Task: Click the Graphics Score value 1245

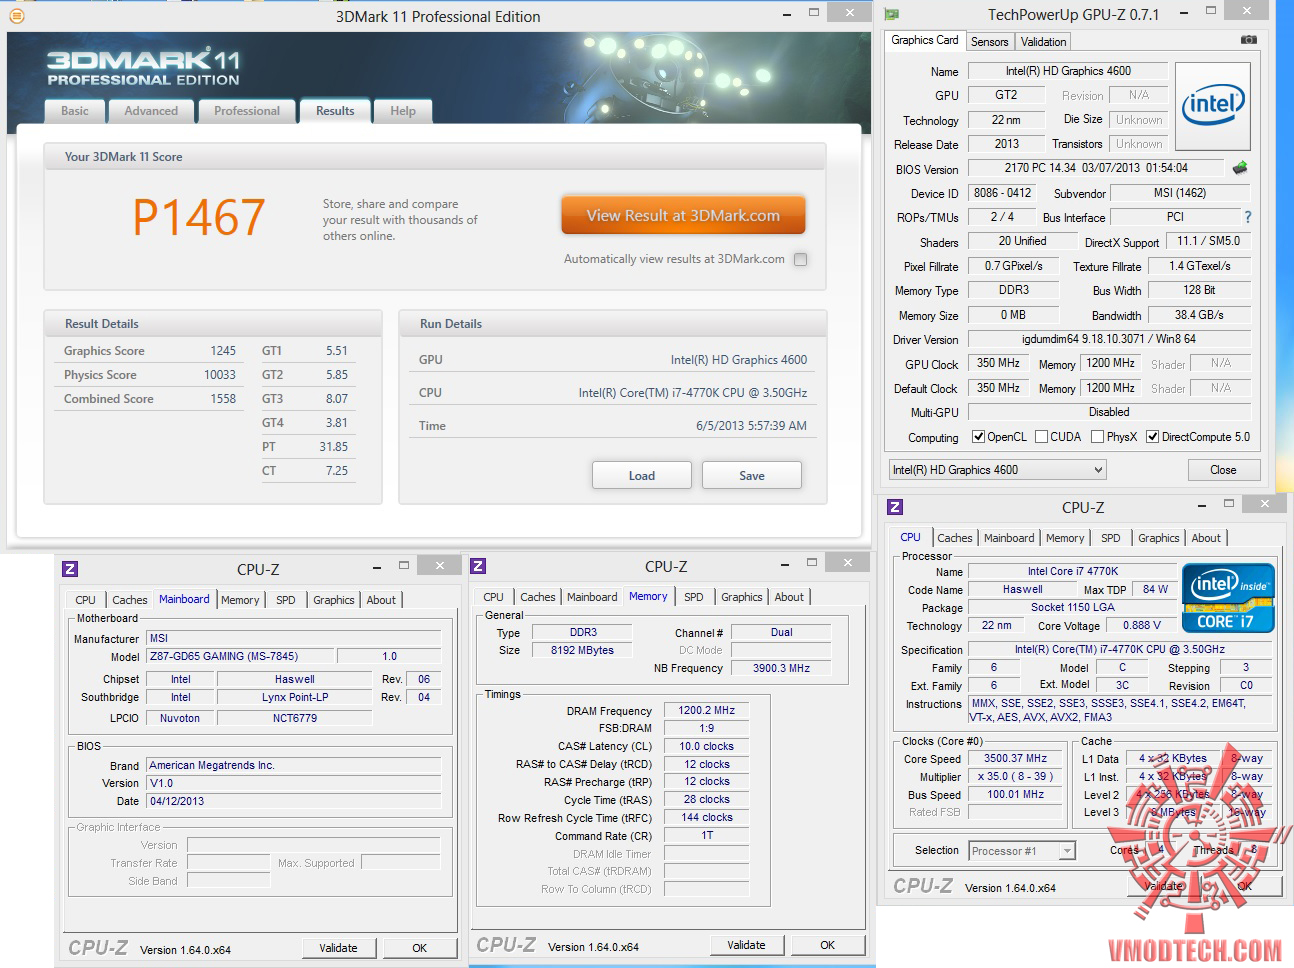Action: [223, 351]
